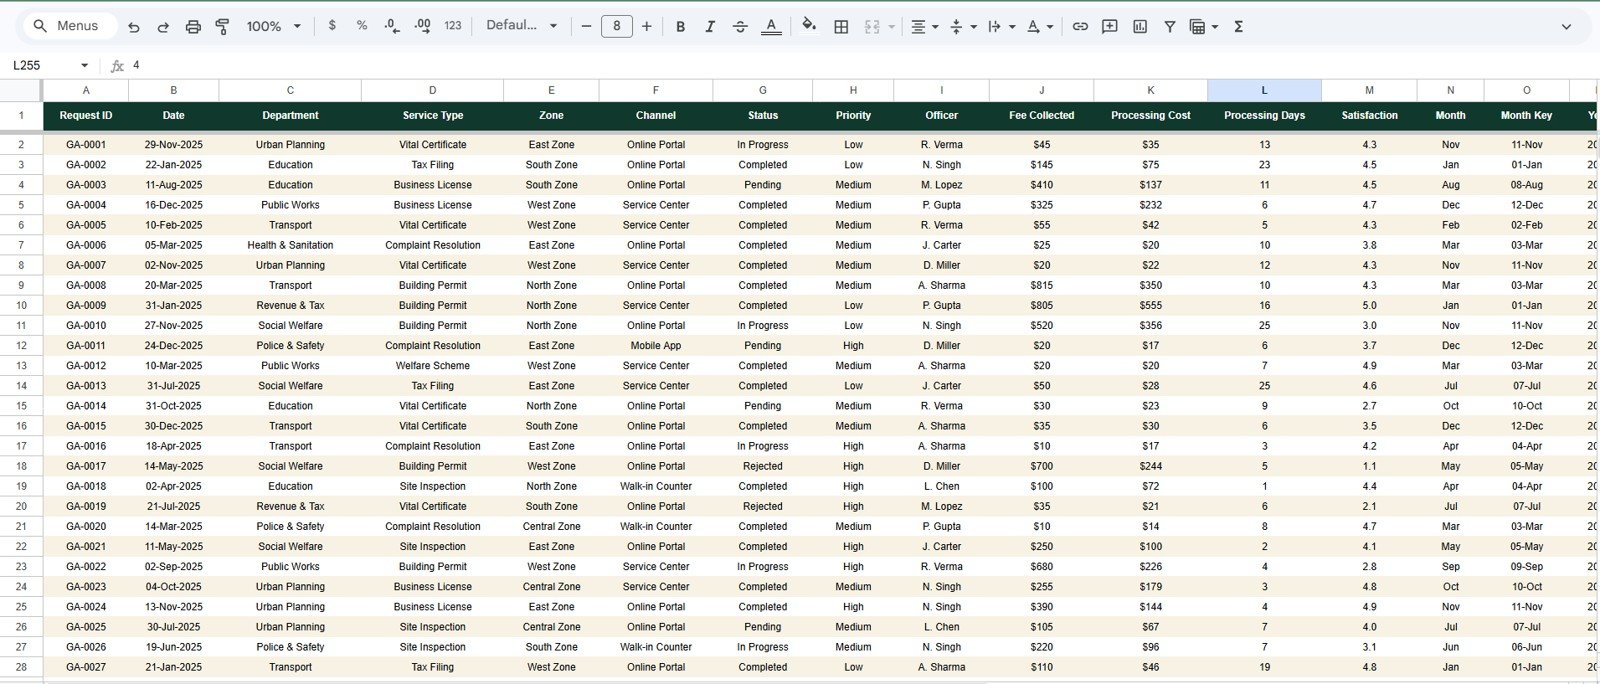Format selection as currency

point(332,26)
